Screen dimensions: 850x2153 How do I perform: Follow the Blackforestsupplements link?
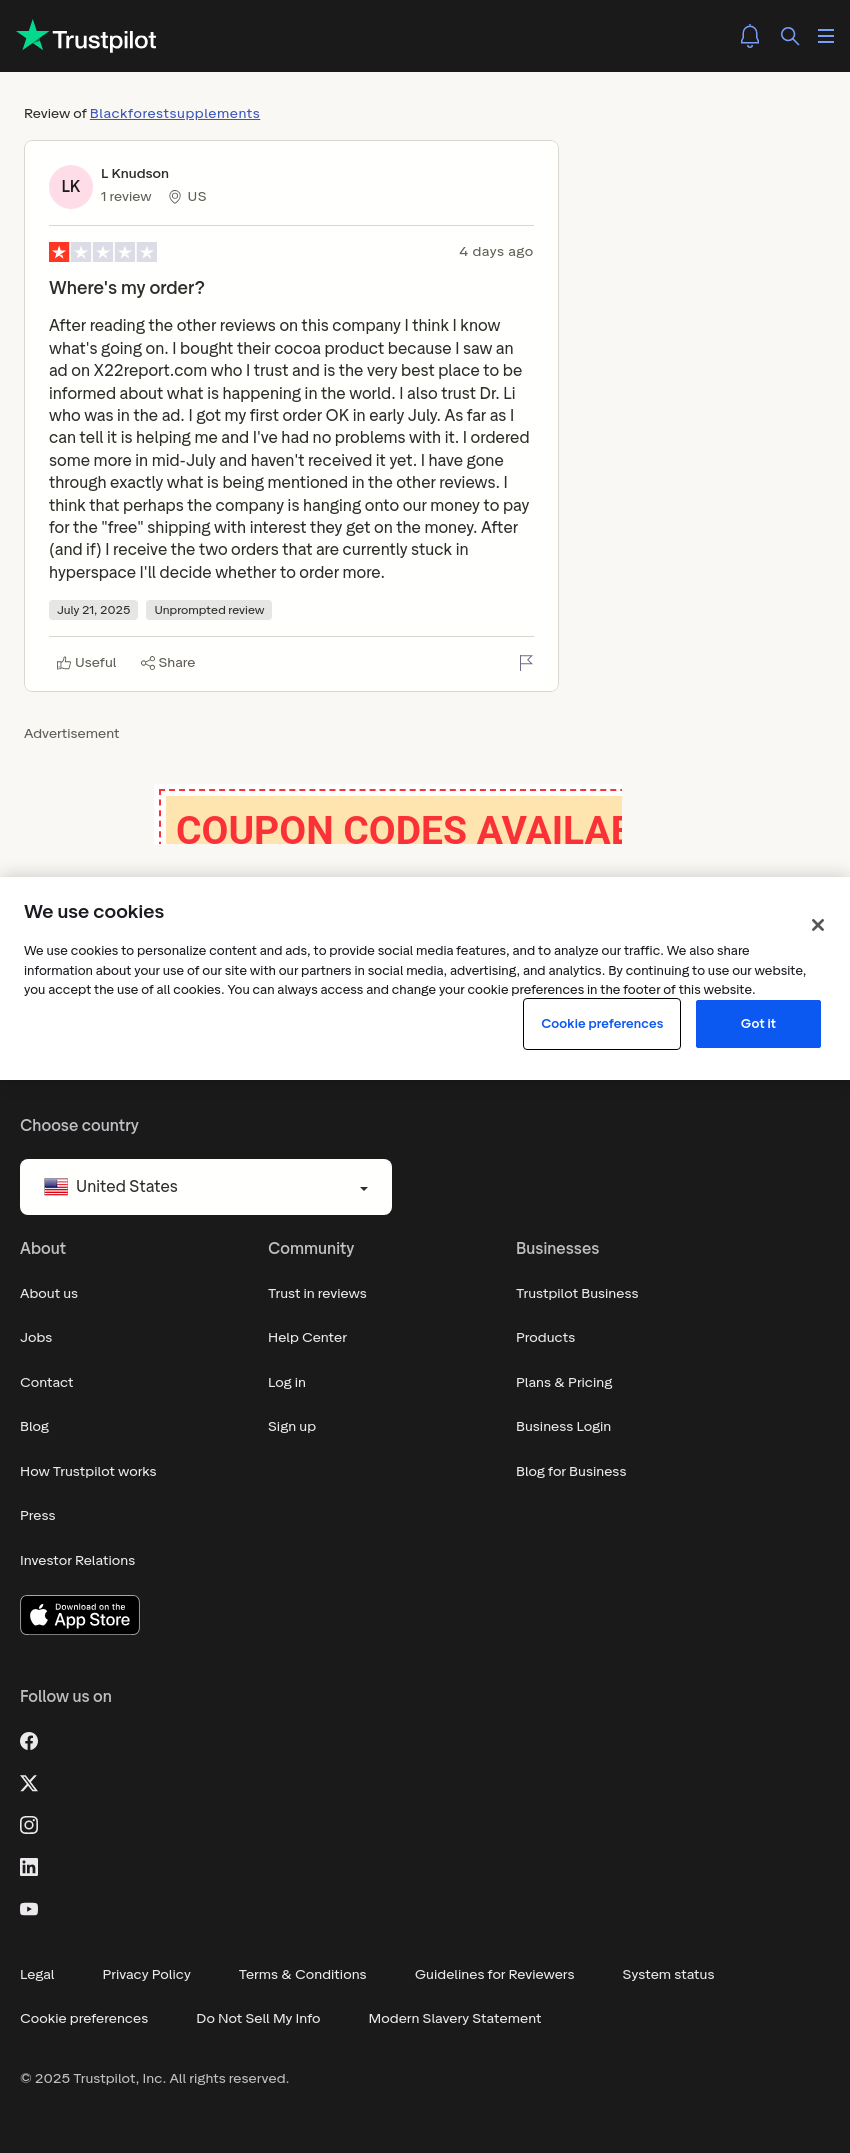[175, 114]
